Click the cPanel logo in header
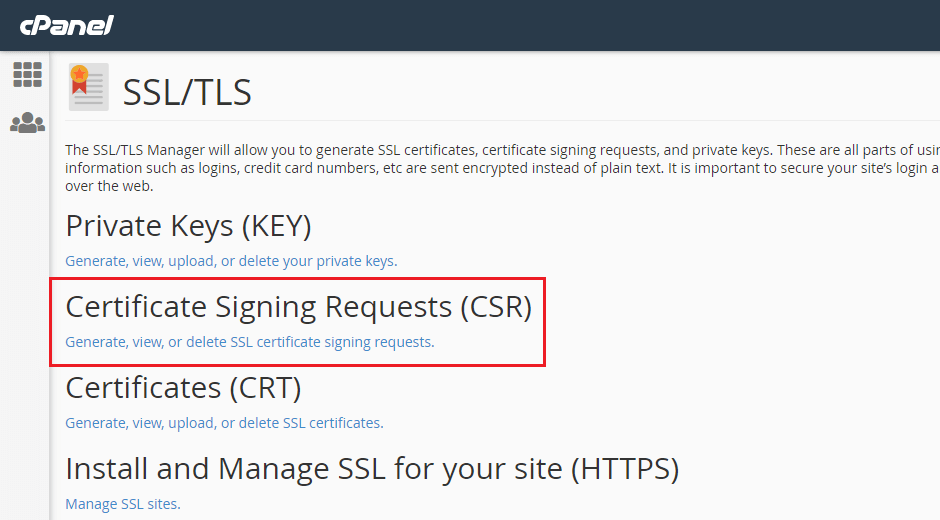Viewport: 940px width, 520px height. pyautogui.click(x=67, y=26)
